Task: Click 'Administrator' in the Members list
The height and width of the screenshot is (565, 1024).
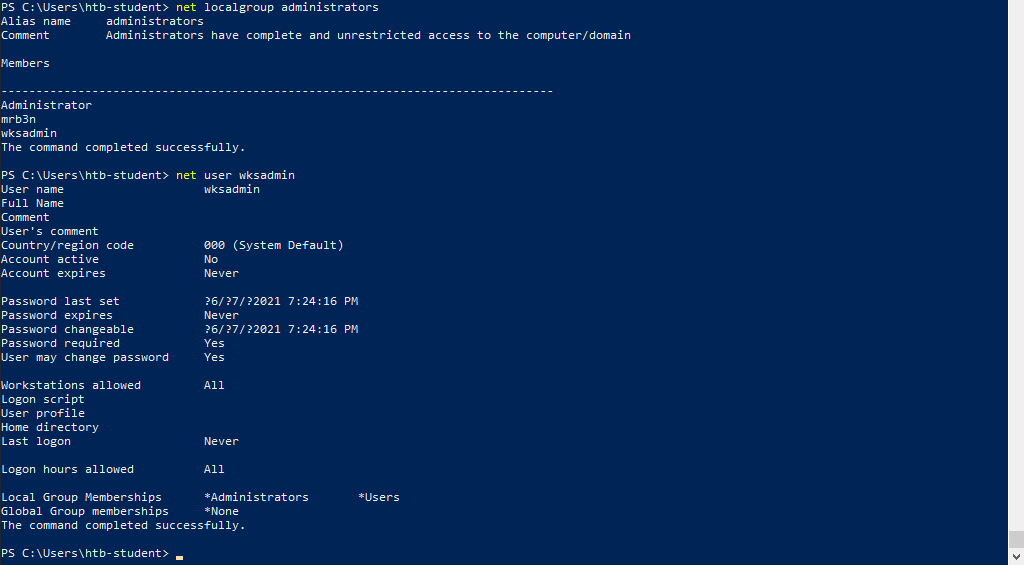Action: tap(46, 105)
